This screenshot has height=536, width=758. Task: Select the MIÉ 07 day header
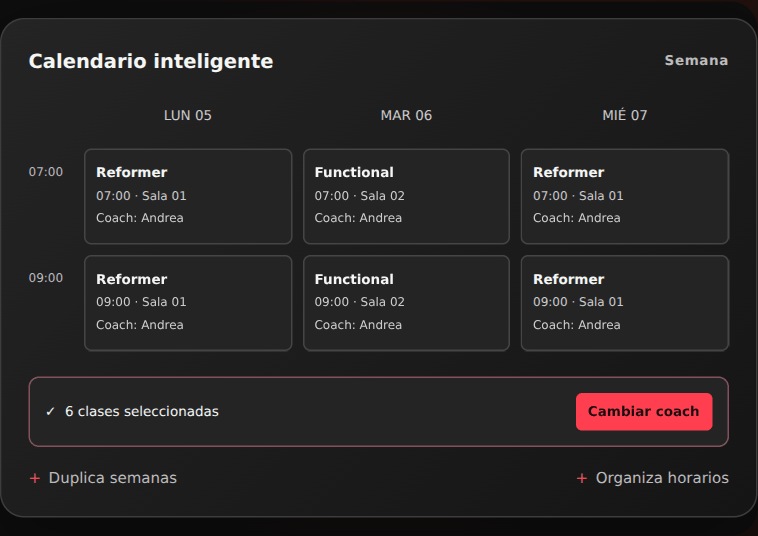click(625, 115)
